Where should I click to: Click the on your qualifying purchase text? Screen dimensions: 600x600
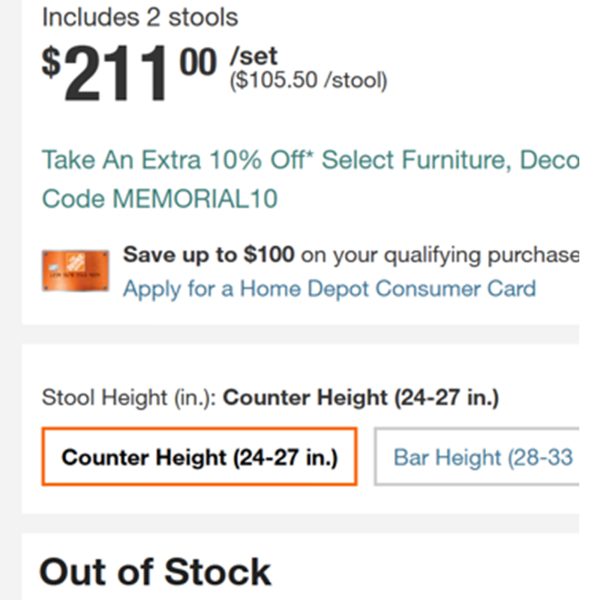click(x=440, y=255)
